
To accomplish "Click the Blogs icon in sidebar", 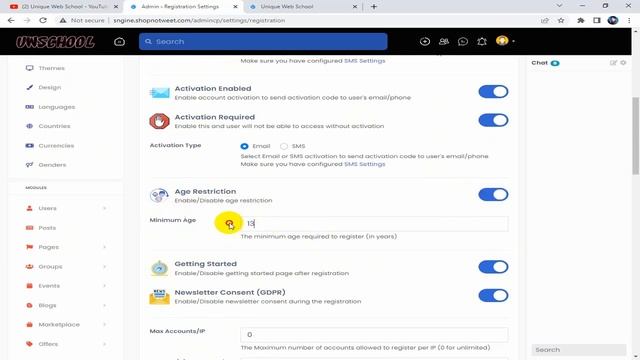I will coord(29,305).
